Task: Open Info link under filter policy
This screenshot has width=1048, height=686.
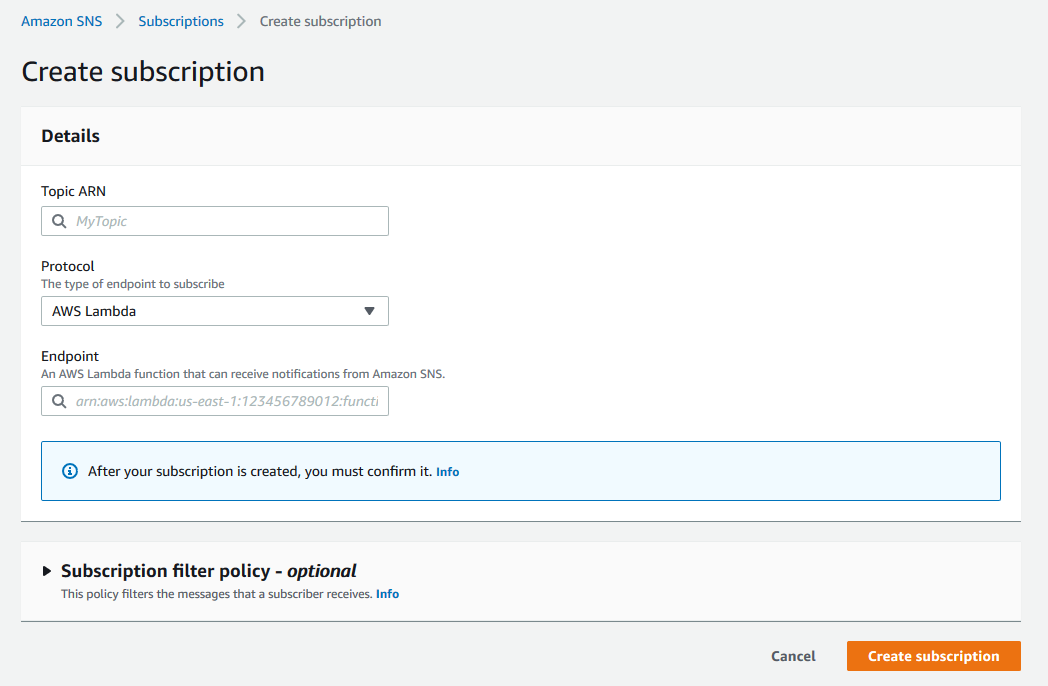Action: point(387,594)
